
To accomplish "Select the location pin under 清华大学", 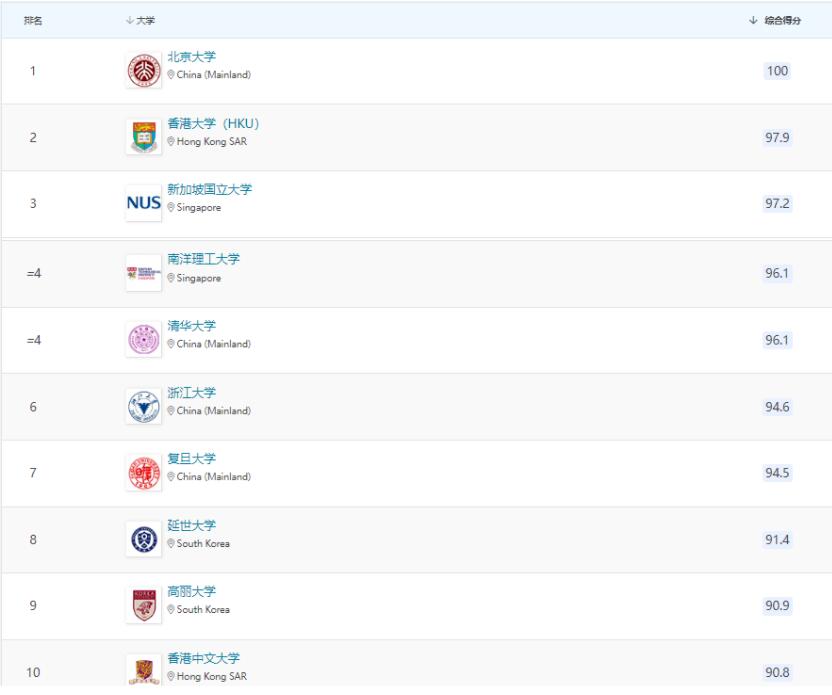I will (171, 344).
